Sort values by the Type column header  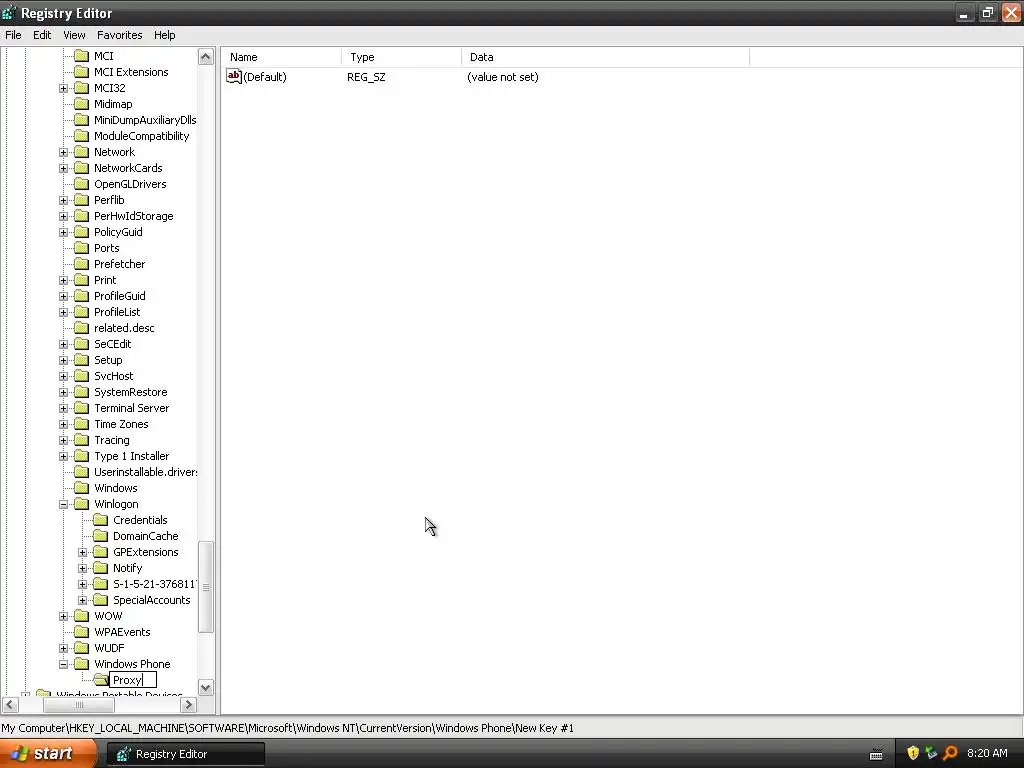tap(401, 57)
